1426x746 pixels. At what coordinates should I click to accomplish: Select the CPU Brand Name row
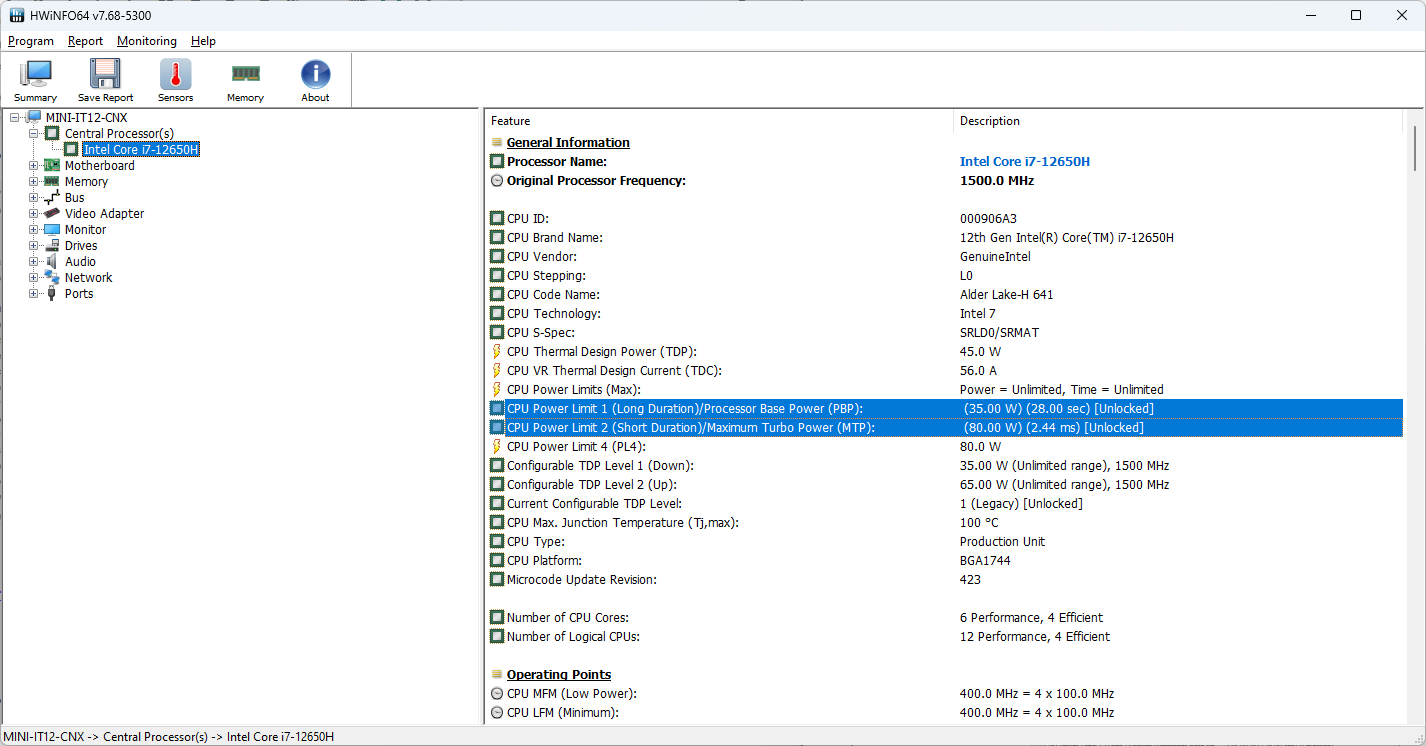[x=945, y=238]
